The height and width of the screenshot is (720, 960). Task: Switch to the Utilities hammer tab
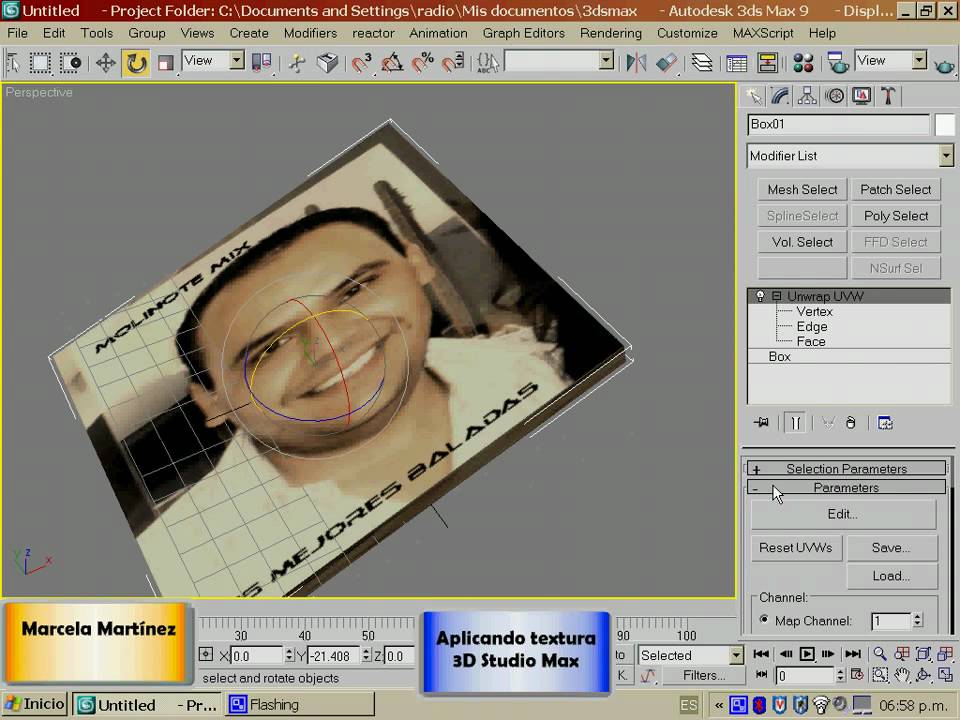(x=888, y=96)
